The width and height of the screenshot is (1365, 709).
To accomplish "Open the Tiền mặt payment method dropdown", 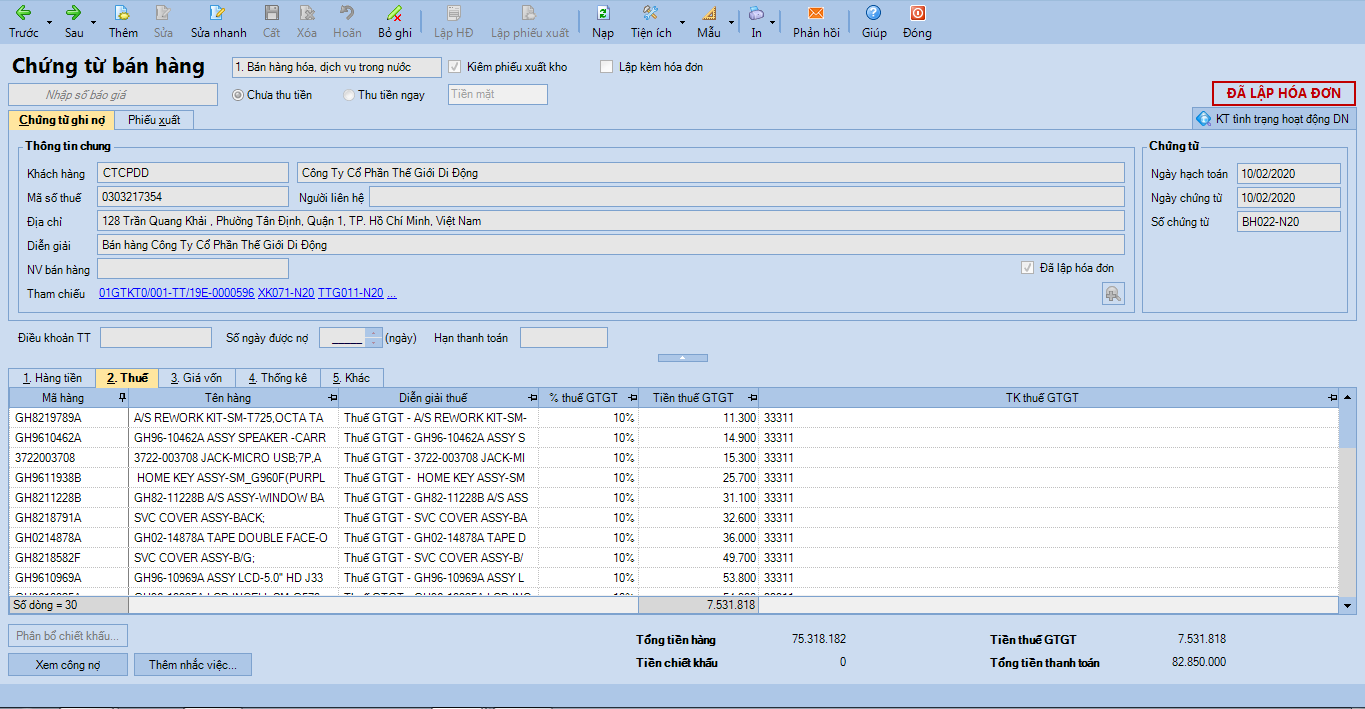I will 498,94.
